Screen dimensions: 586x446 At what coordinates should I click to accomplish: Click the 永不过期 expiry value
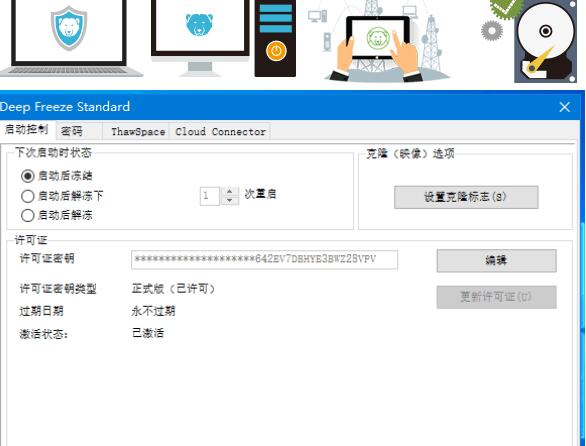point(153,311)
